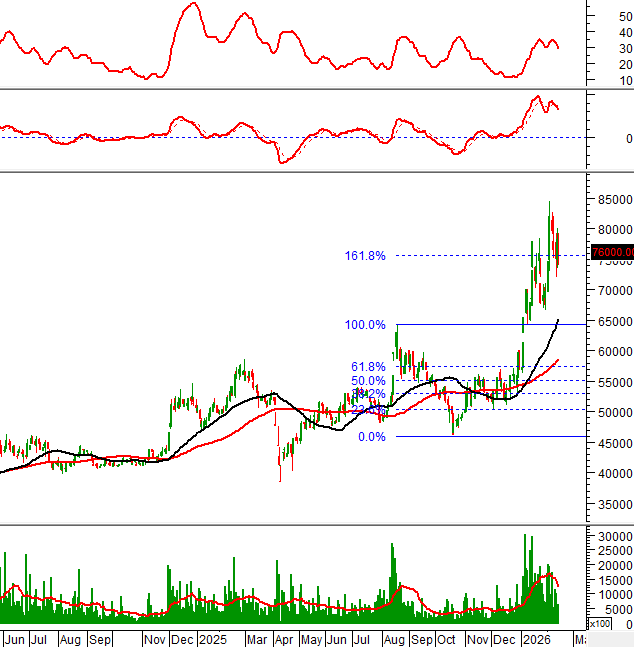Click the 61.8% Fibonacci retracement label
The height and width of the screenshot is (647, 634).
click(368, 367)
